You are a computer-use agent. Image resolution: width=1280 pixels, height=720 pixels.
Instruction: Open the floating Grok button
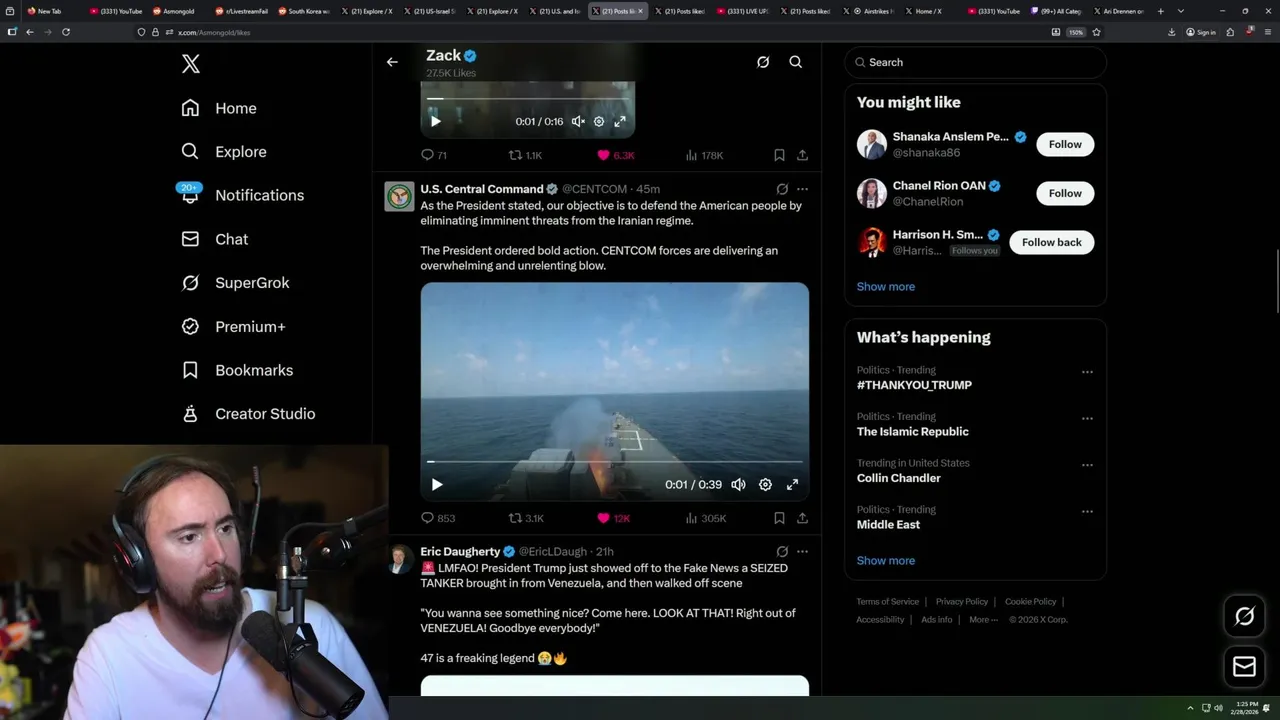pos(1244,616)
